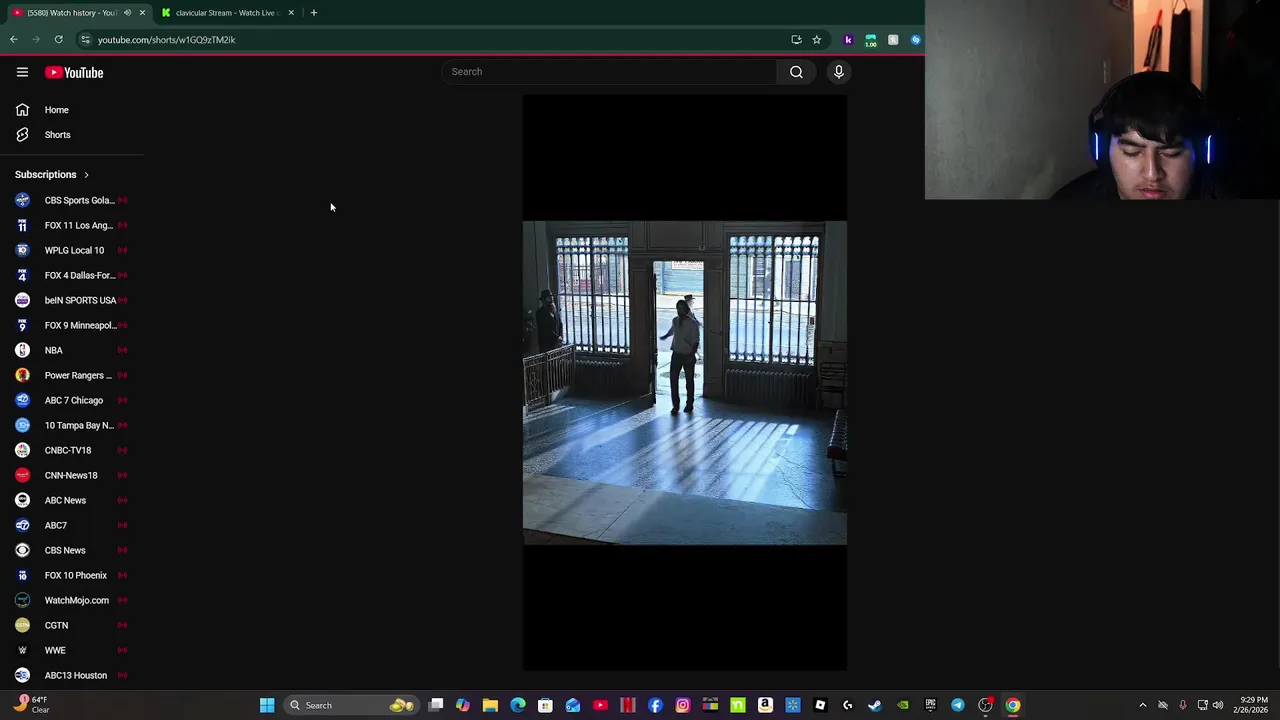This screenshot has width=1280, height=720.
Task: Open the purple K extension
Action: 848,40
